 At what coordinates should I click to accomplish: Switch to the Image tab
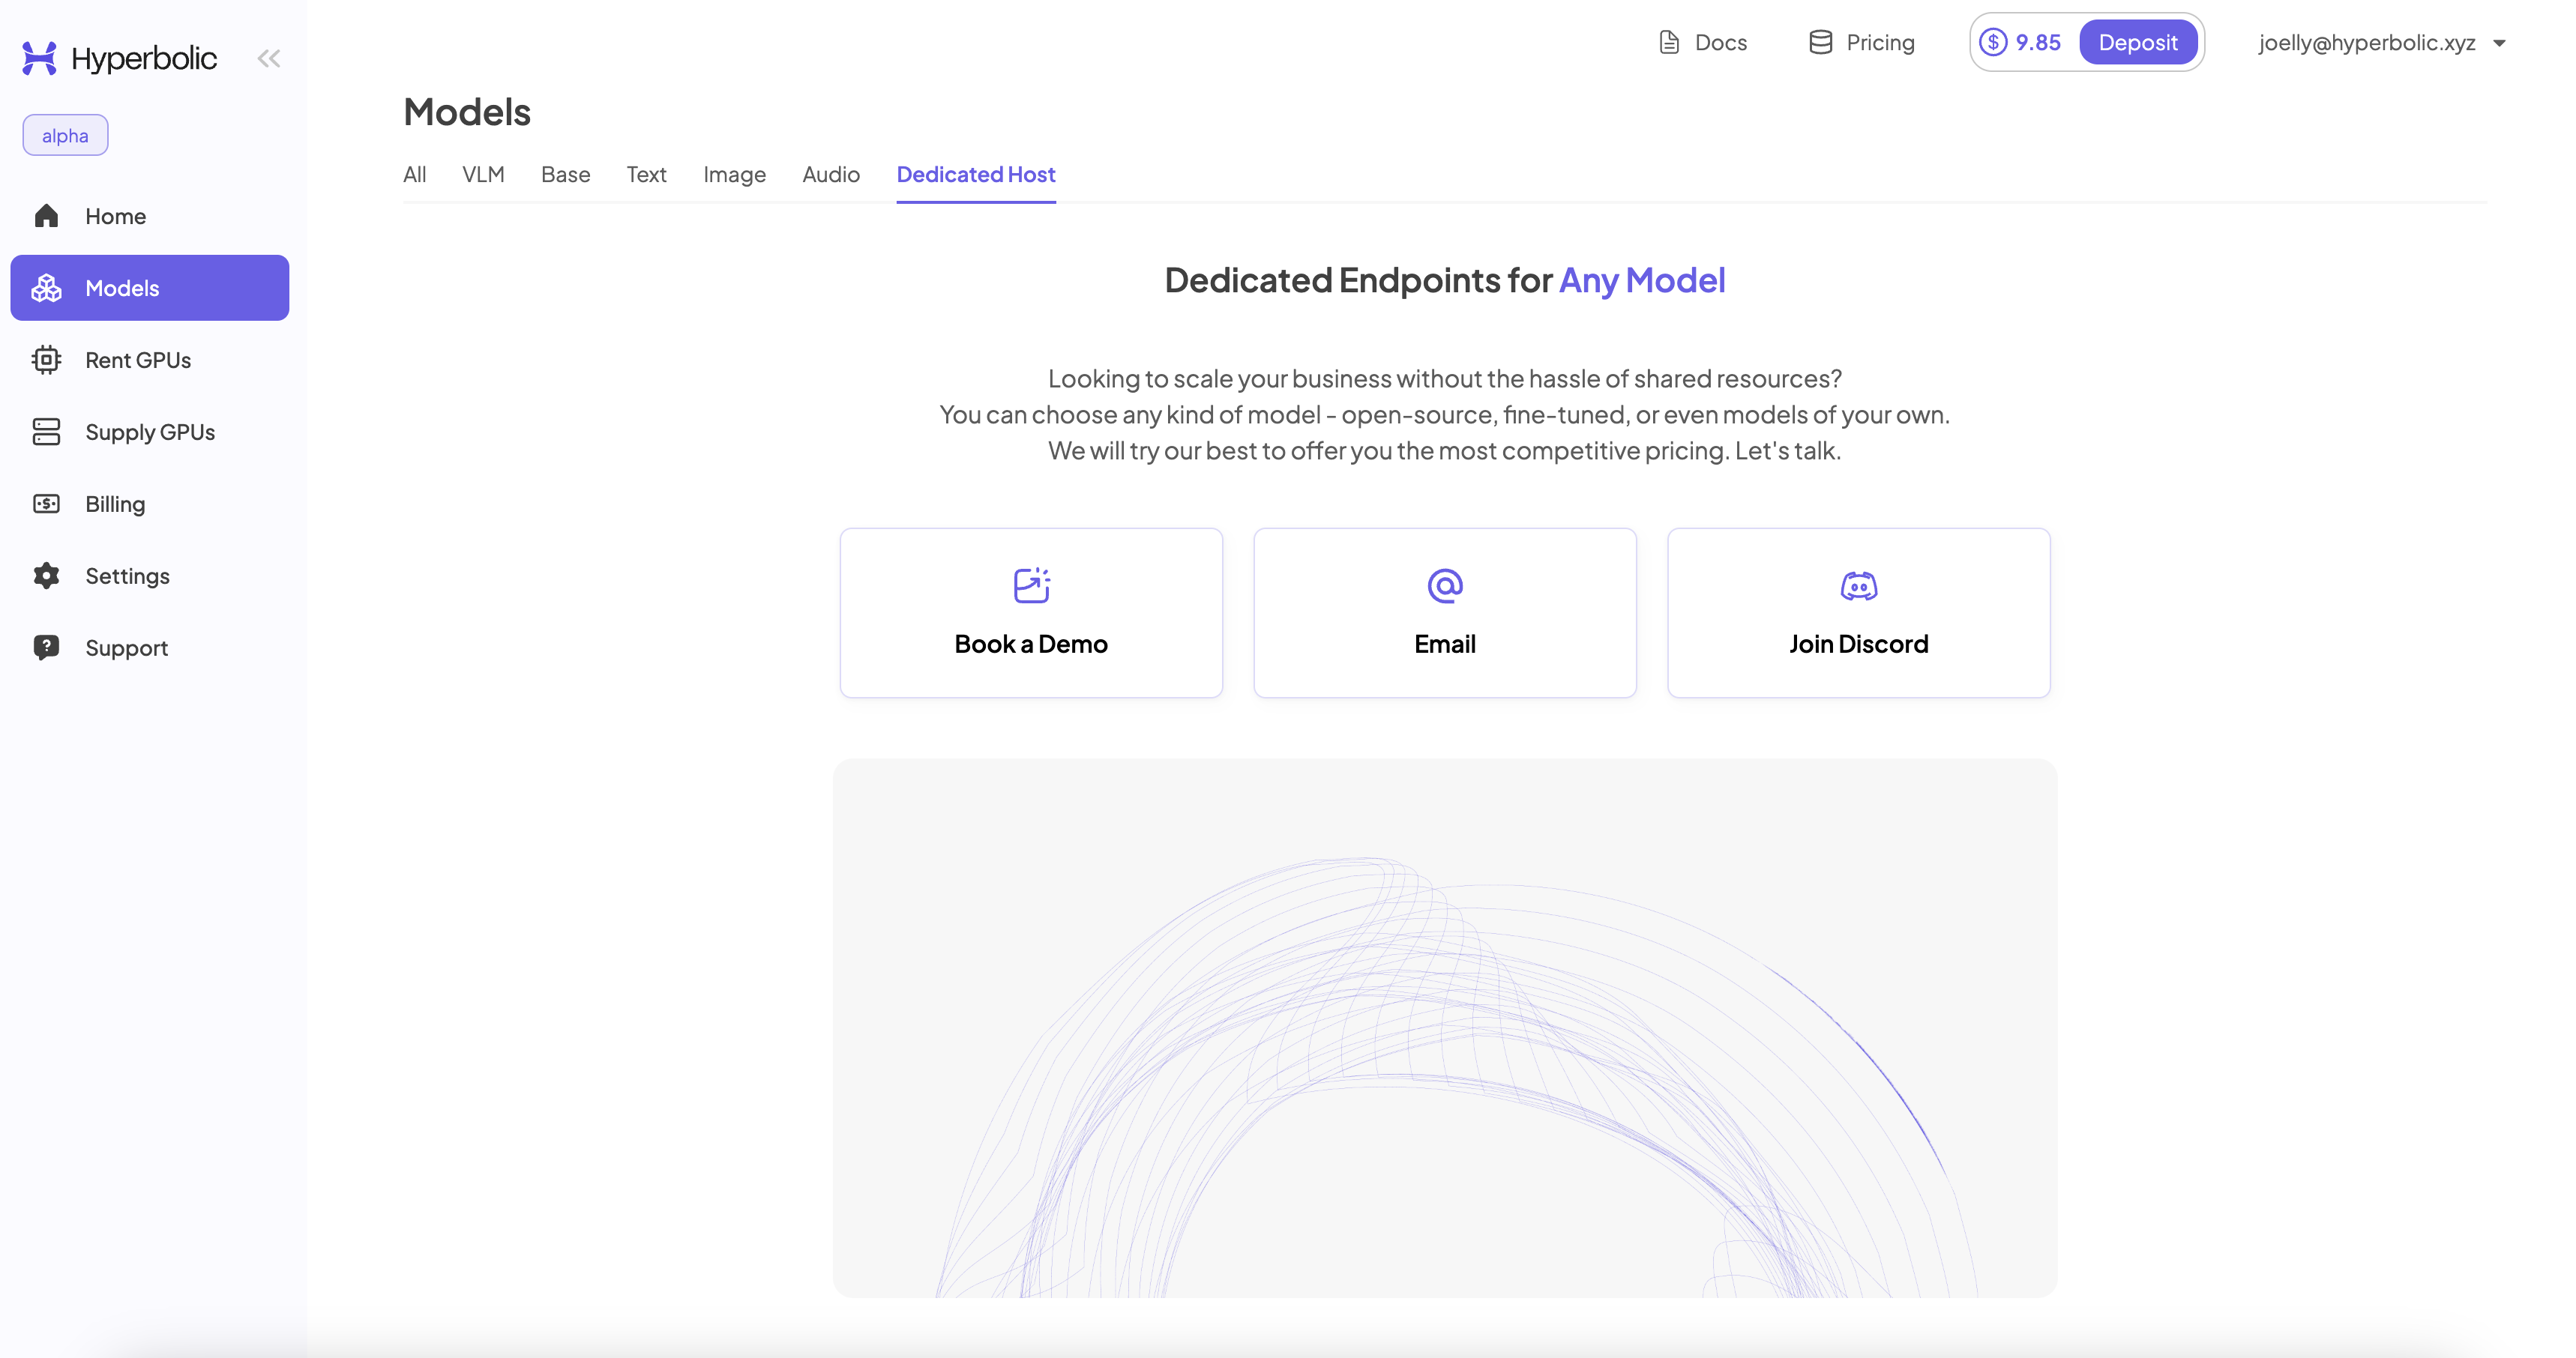pos(734,174)
